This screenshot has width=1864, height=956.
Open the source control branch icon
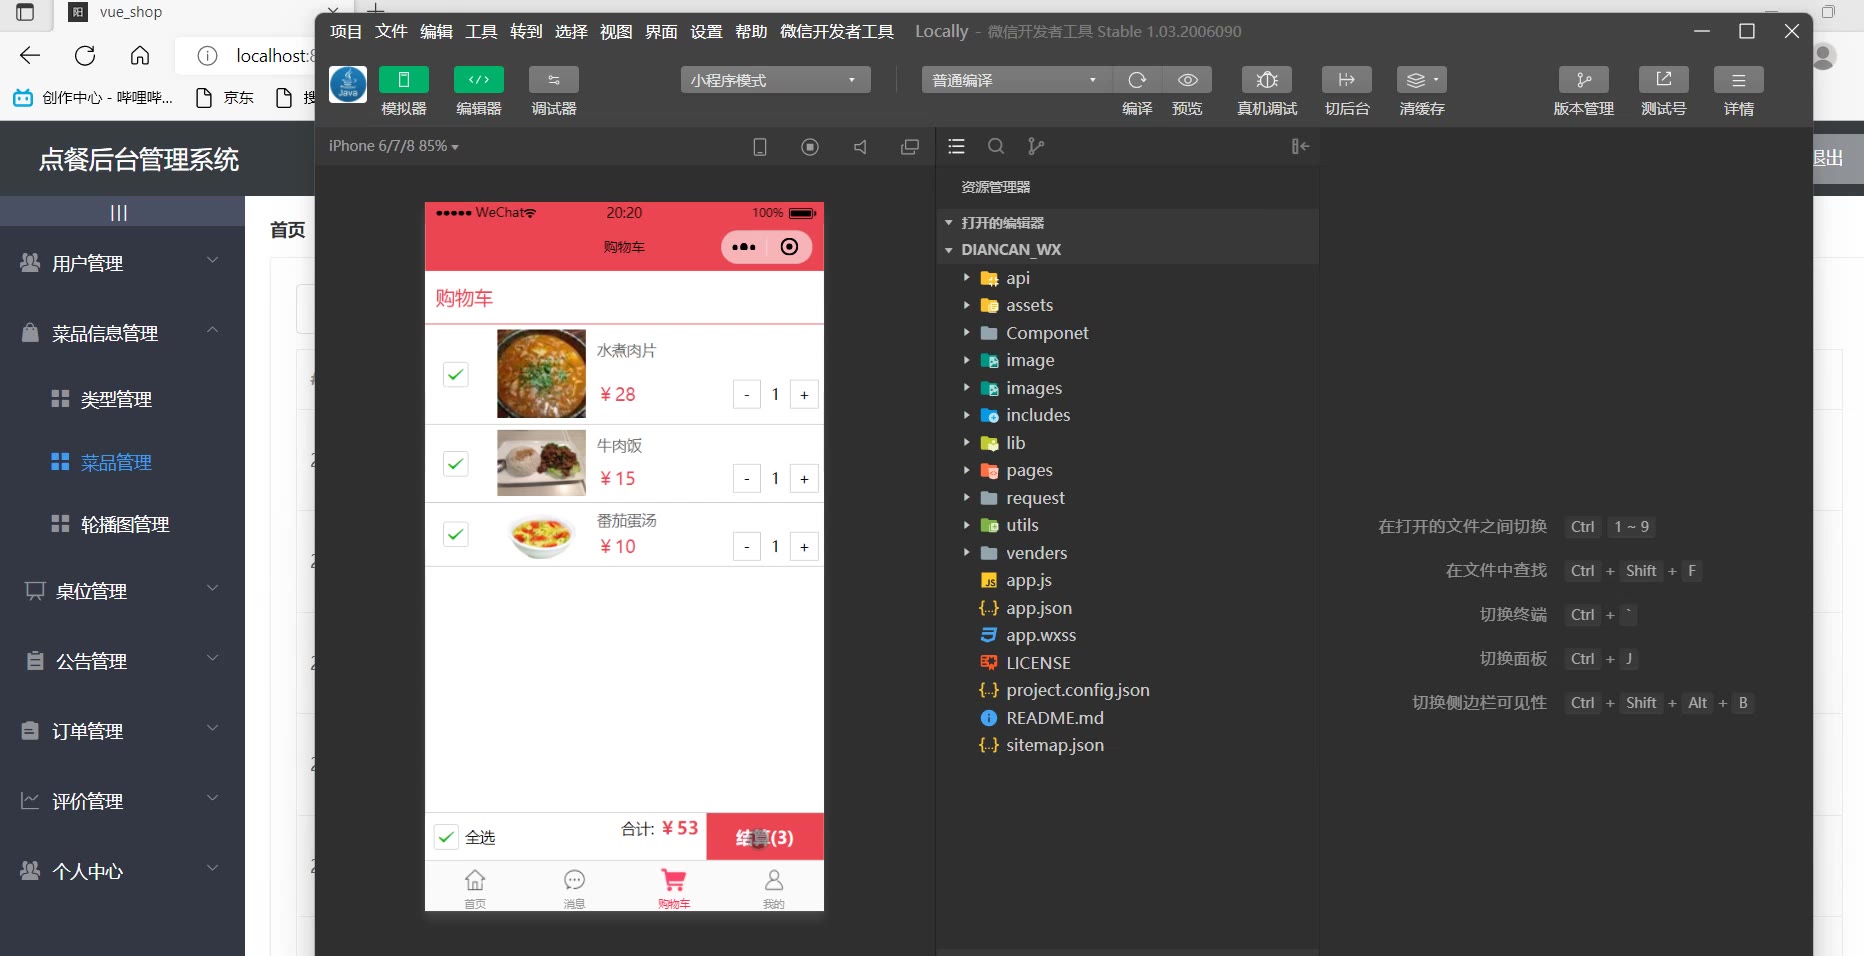tap(1036, 146)
